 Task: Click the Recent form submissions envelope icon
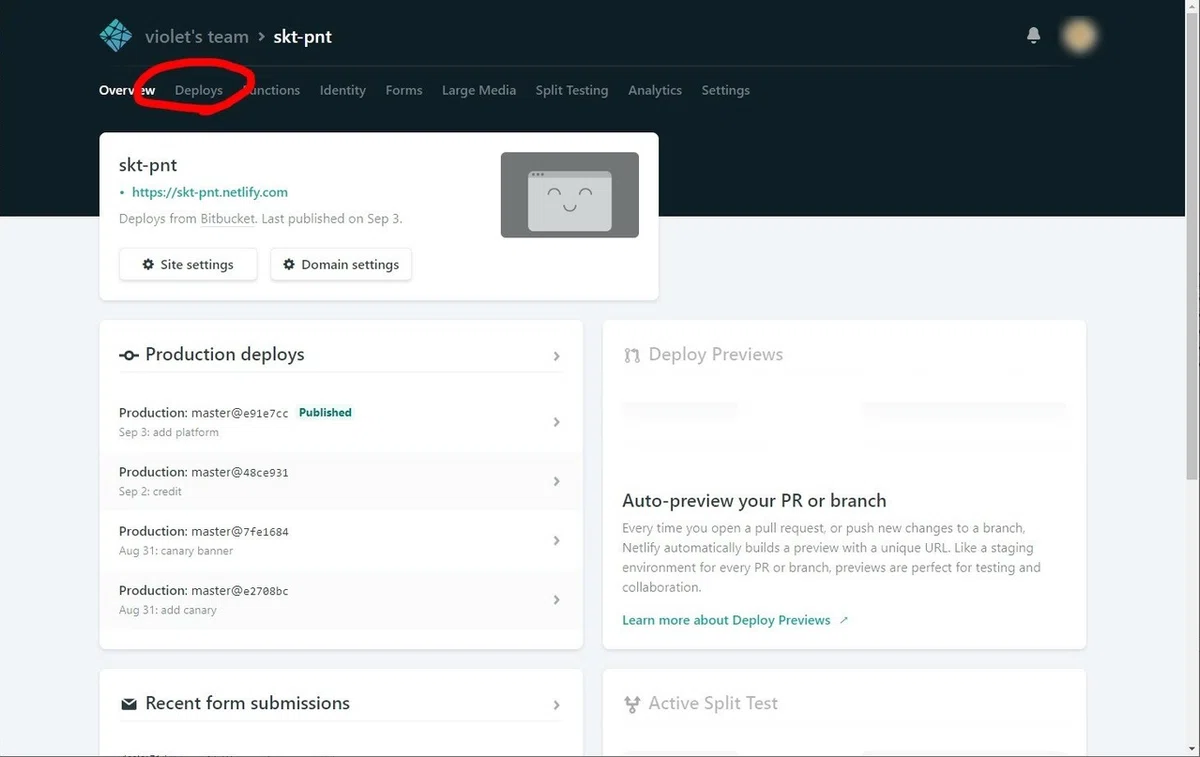pos(129,704)
